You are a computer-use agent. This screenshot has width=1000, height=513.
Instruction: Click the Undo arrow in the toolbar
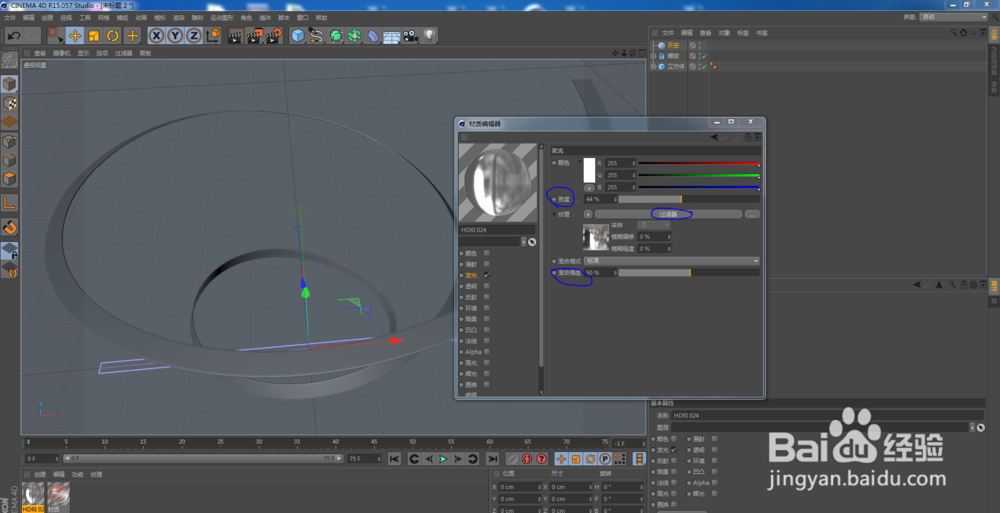click(14, 36)
